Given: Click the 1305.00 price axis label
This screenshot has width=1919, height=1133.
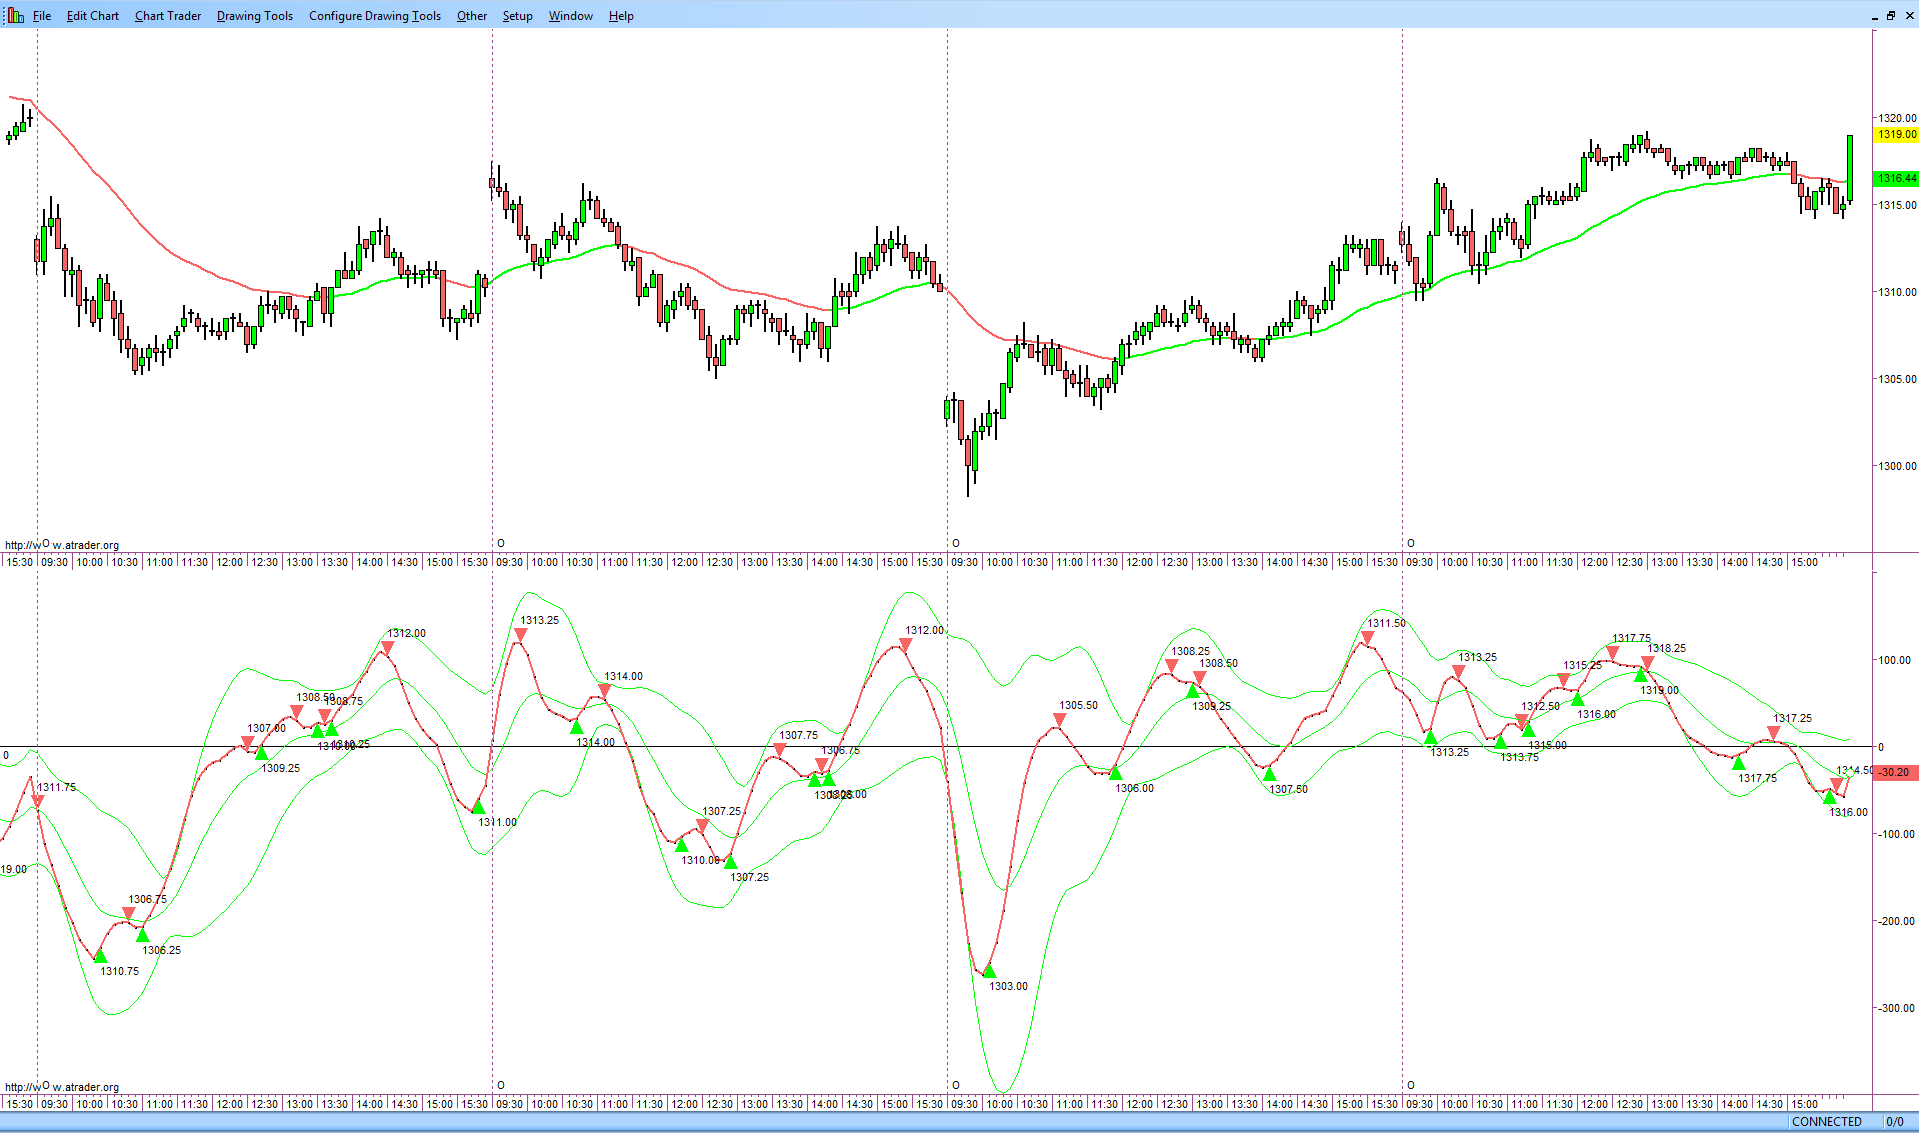Looking at the screenshot, I should 1897,379.
